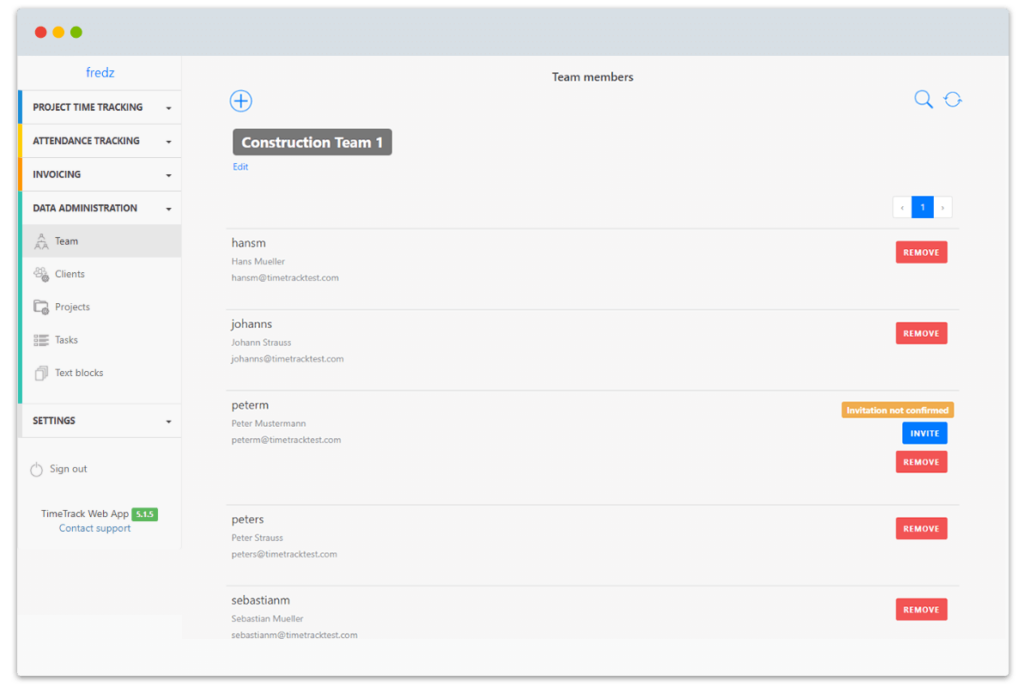Open Projects via its folder icon
The height and width of the screenshot is (687, 1030).
(x=41, y=307)
